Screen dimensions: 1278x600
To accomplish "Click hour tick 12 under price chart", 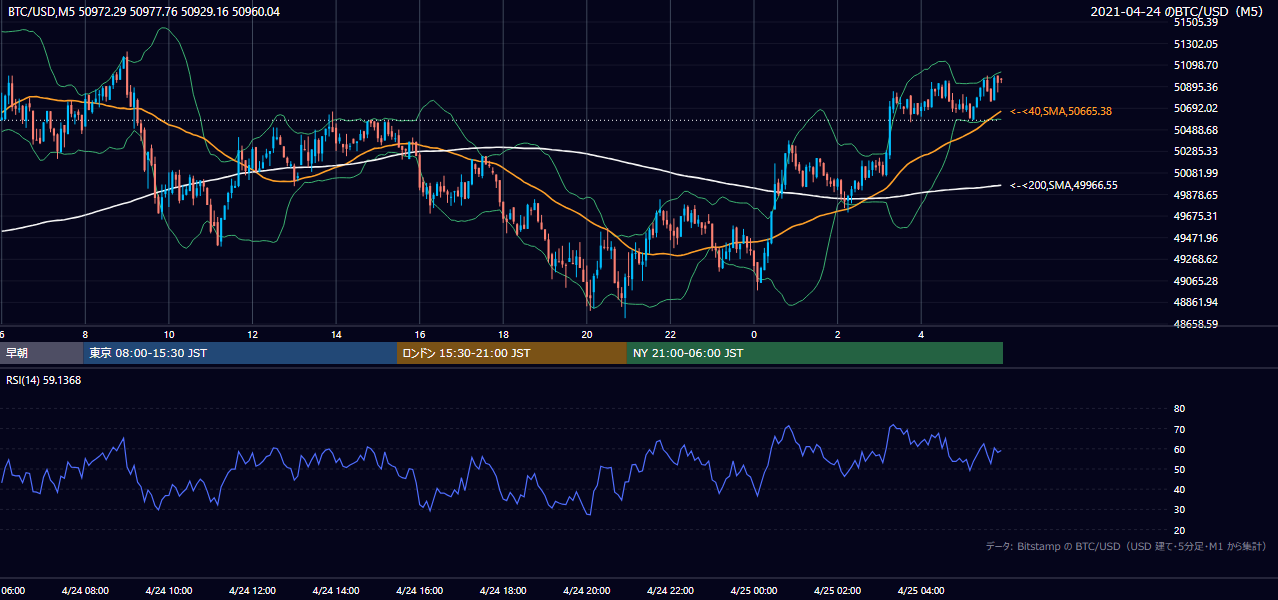I will (x=252, y=335).
